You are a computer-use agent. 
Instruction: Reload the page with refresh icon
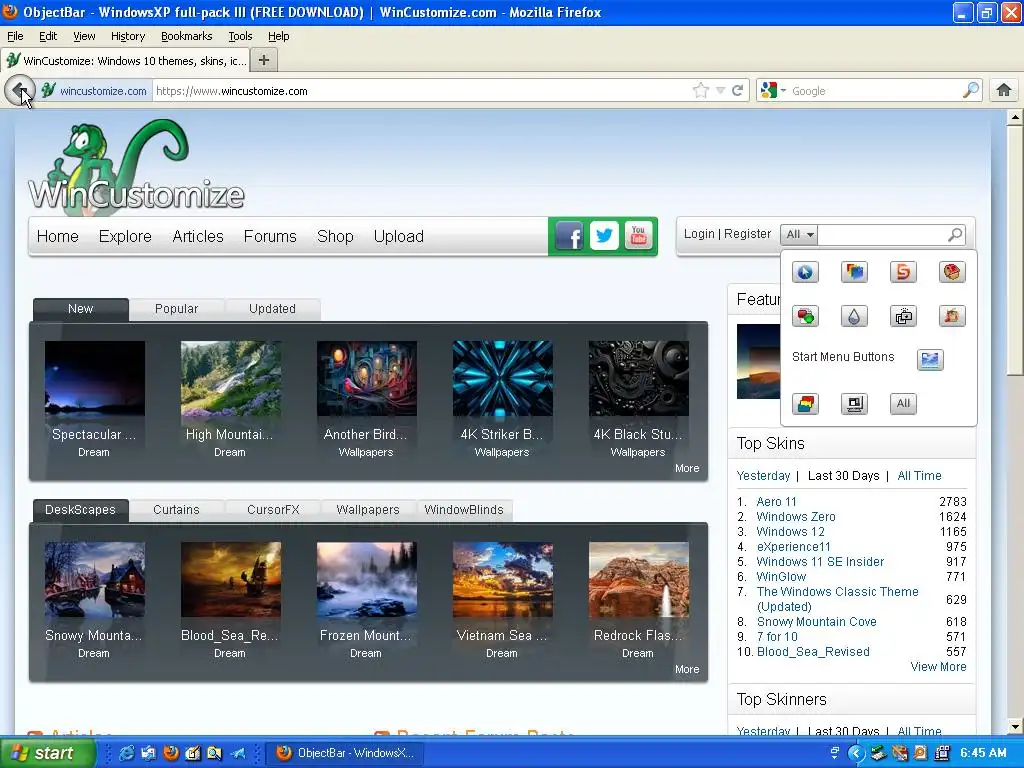738,91
